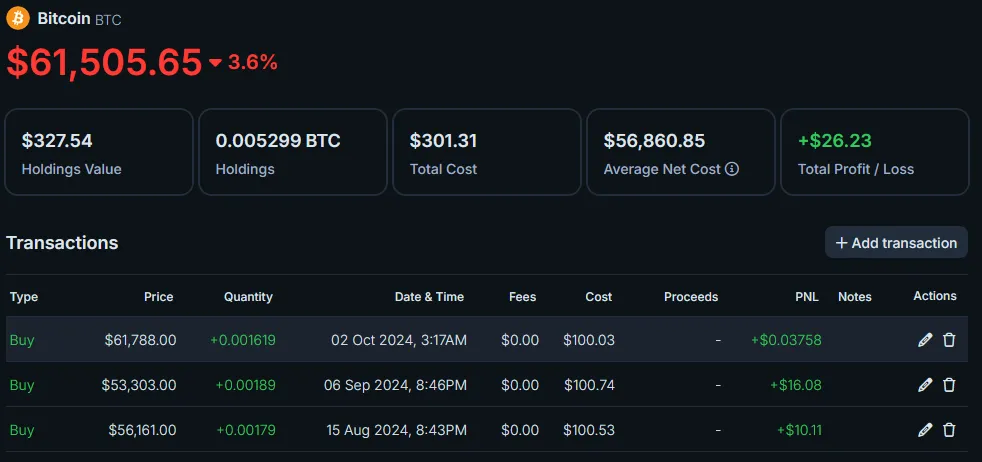Open pencil editor for 15 Aug 2024 transaction

click(x=924, y=430)
